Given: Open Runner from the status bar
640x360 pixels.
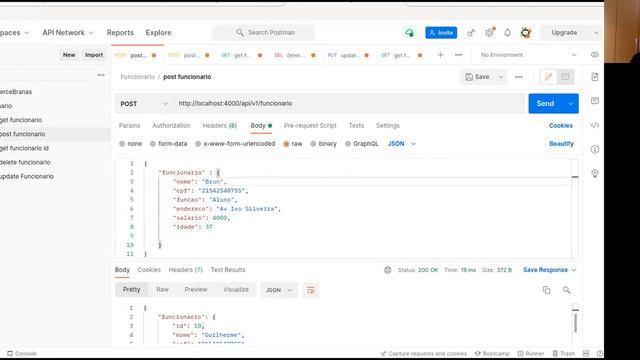Looking at the screenshot, I should [x=531, y=353].
